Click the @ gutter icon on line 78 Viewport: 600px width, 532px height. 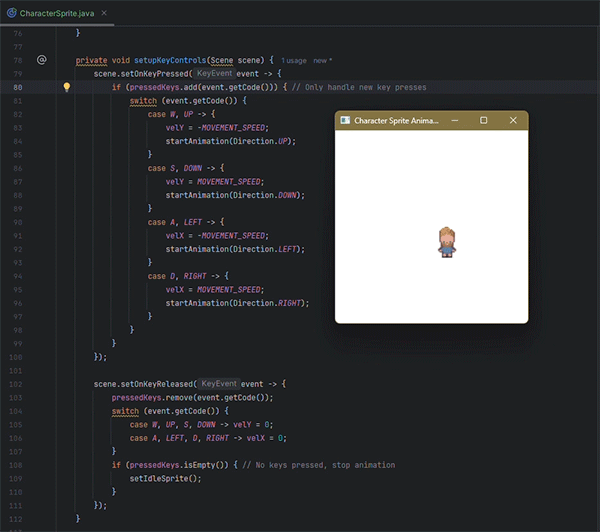coord(41,60)
